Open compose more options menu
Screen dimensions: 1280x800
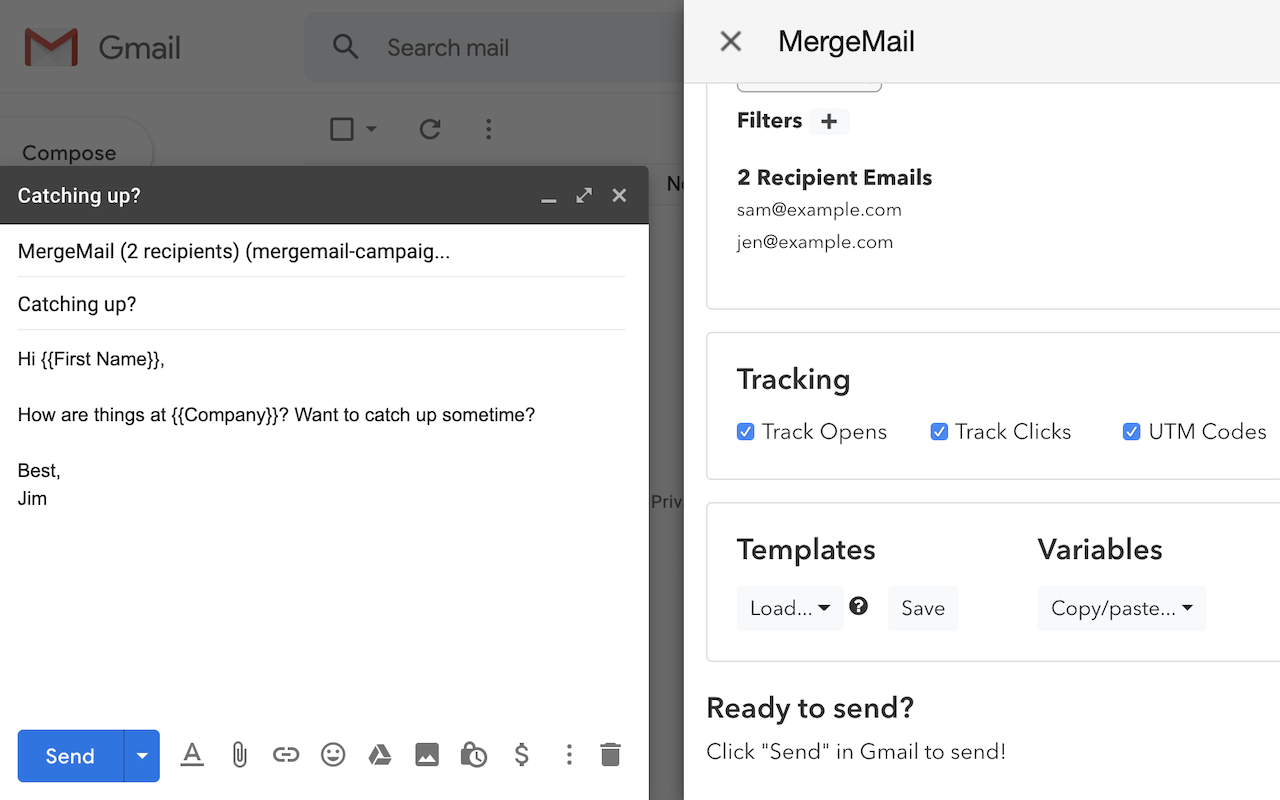(x=569, y=755)
